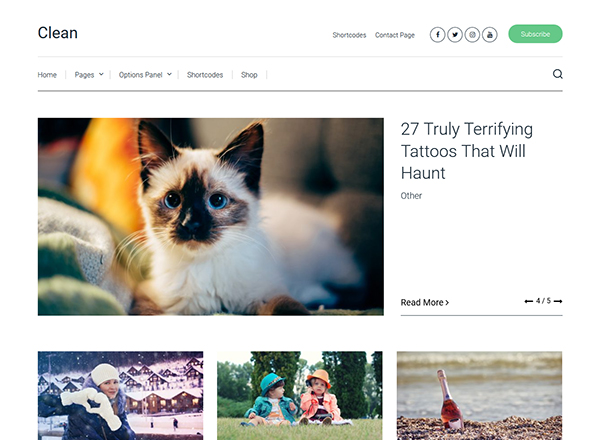Open the Instagram social icon
This screenshot has width=600, height=440.
(472, 35)
